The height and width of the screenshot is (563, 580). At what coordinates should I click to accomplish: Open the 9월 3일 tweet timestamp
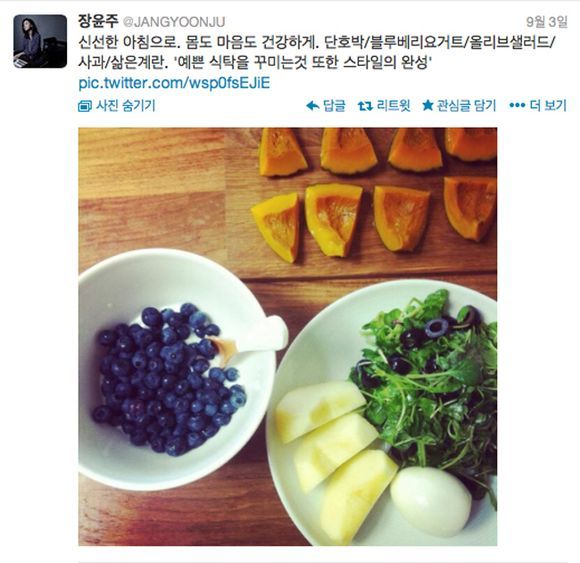pyautogui.click(x=547, y=22)
